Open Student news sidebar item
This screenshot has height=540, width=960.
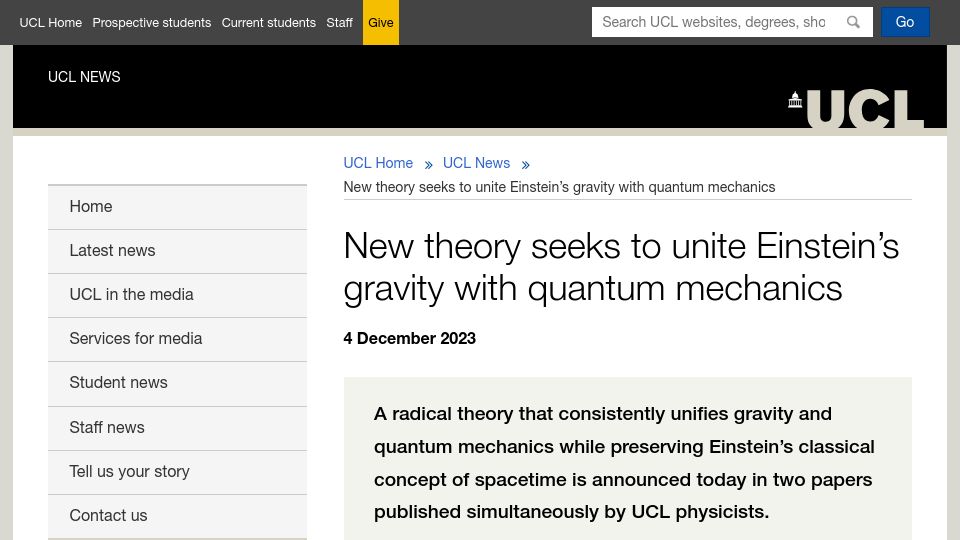pyautogui.click(x=178, y=383)
